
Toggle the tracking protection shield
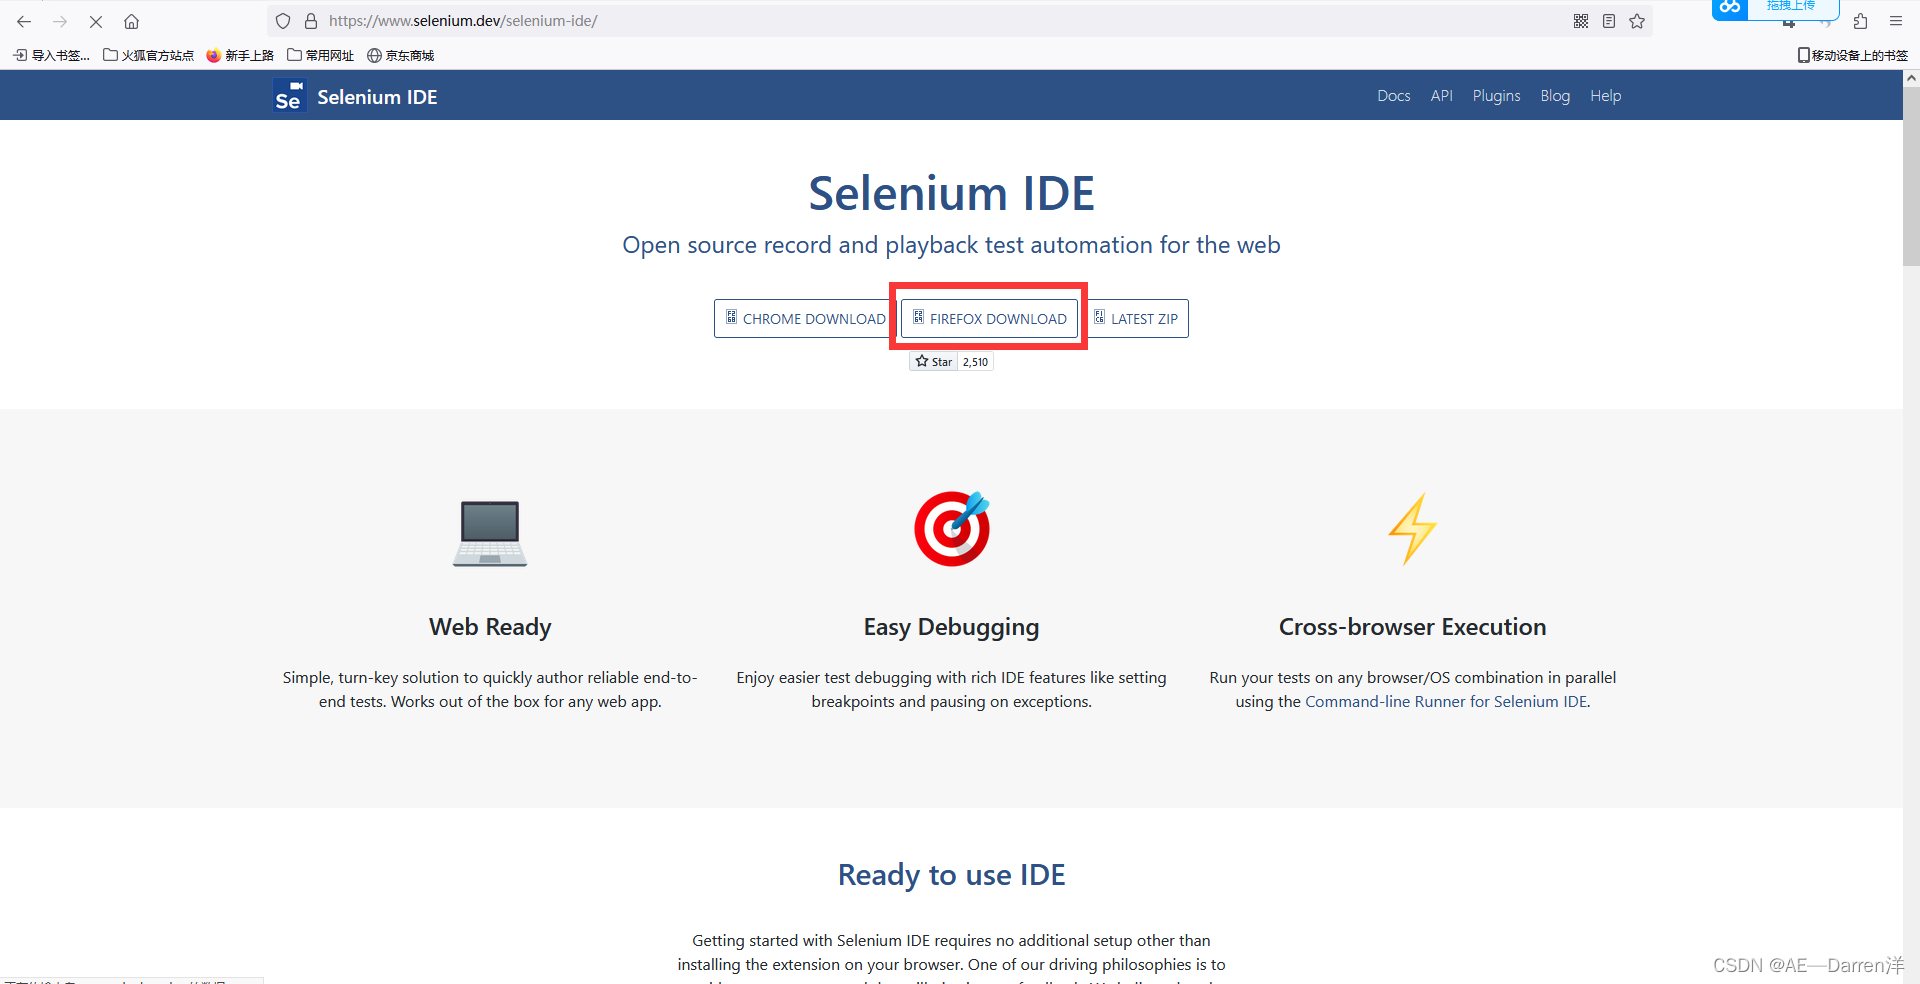pyautogui.click(x=283, y=20)
